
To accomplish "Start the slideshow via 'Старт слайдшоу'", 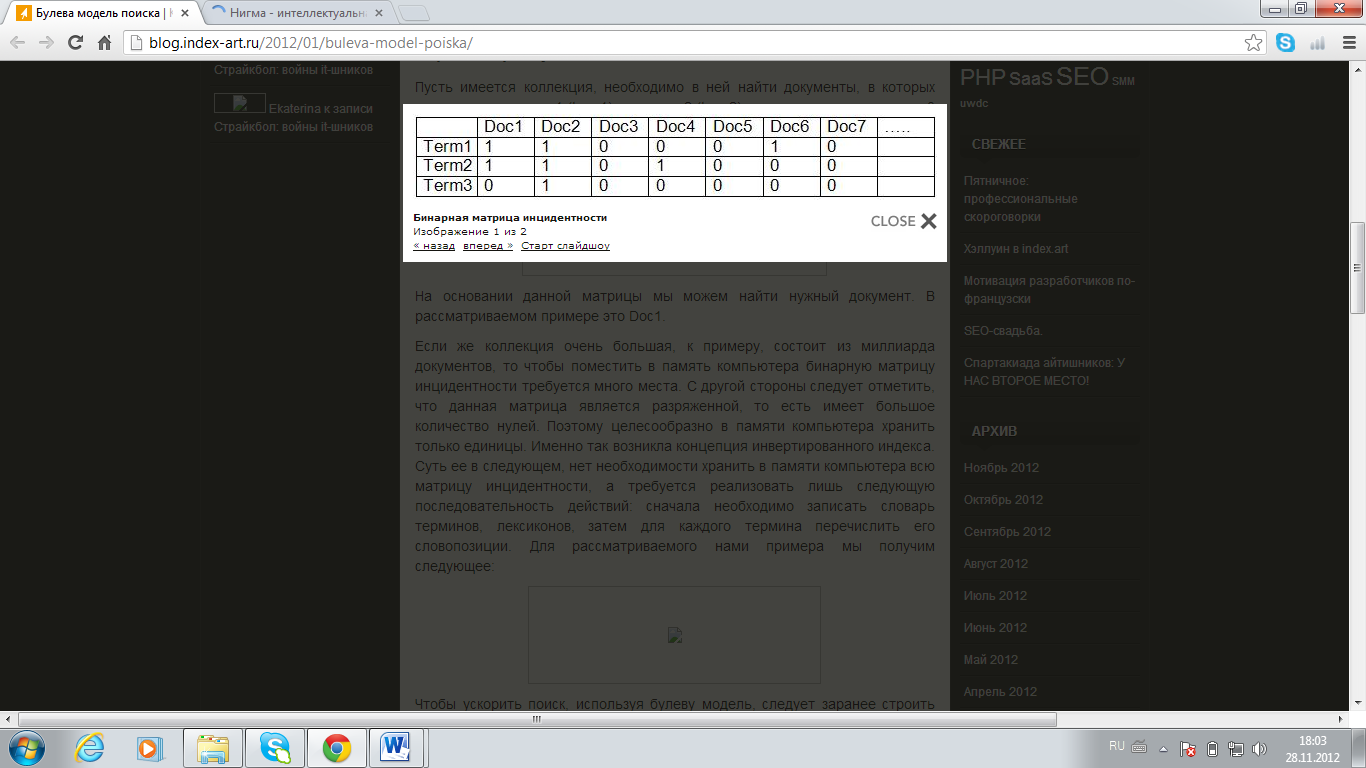I will [565, 246].
